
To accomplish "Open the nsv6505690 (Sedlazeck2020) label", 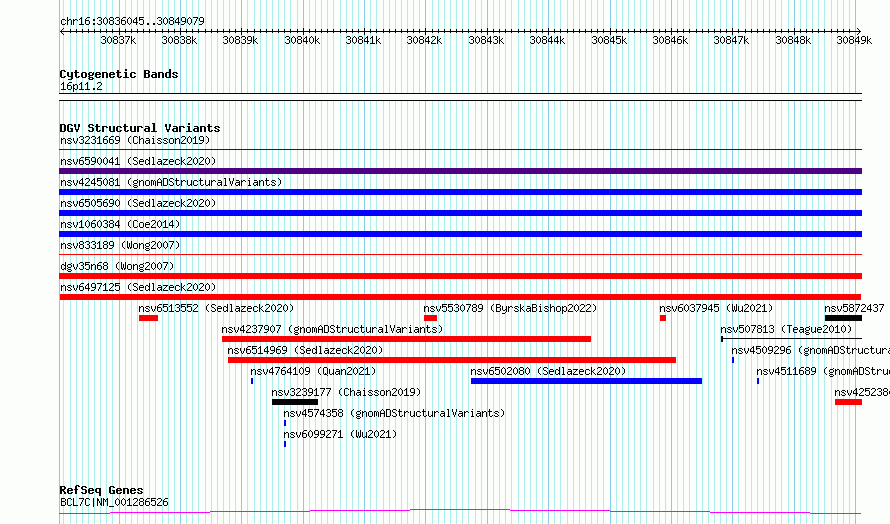I will point(138,203).
